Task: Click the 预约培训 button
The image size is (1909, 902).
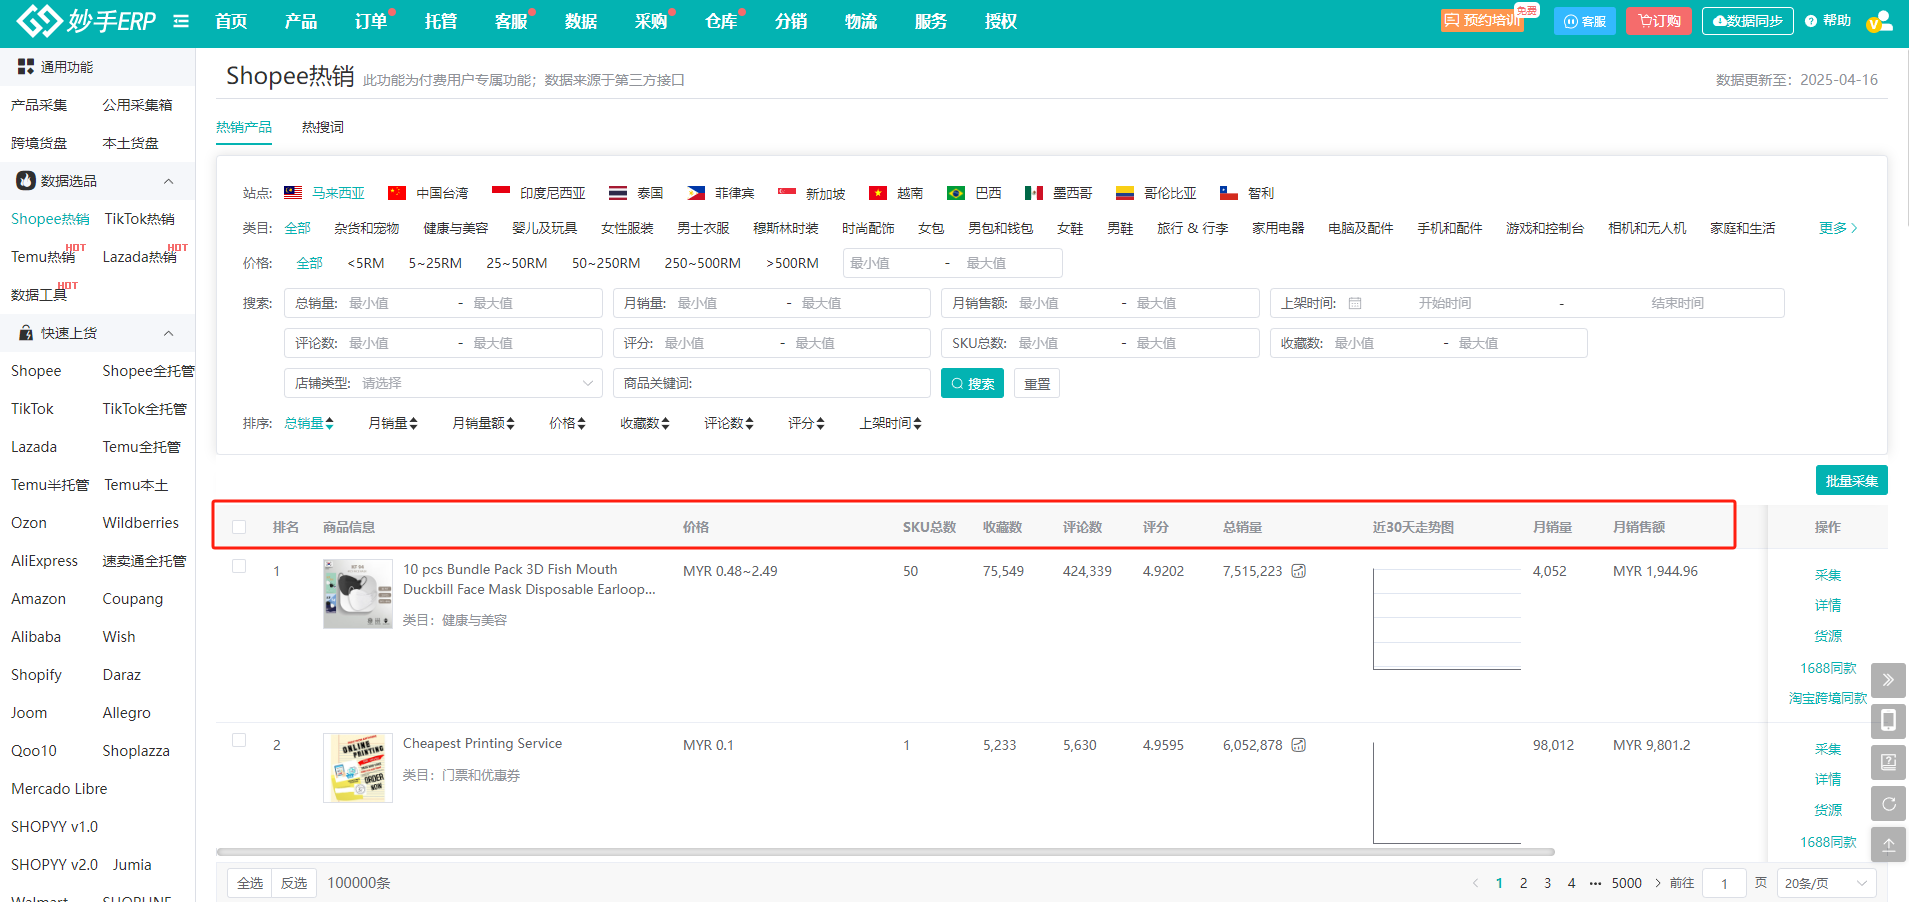Action: coord(1483,20)
